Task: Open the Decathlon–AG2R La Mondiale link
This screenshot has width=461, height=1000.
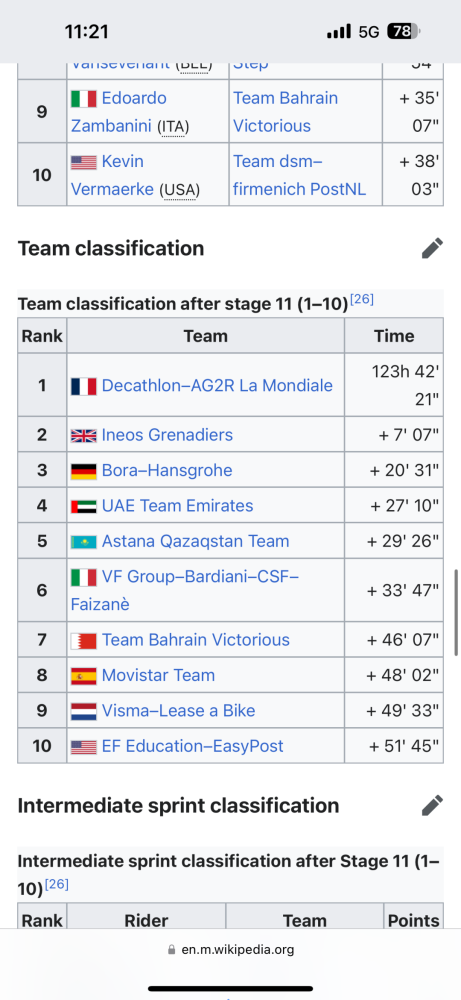Action: [x=217, y=386]
